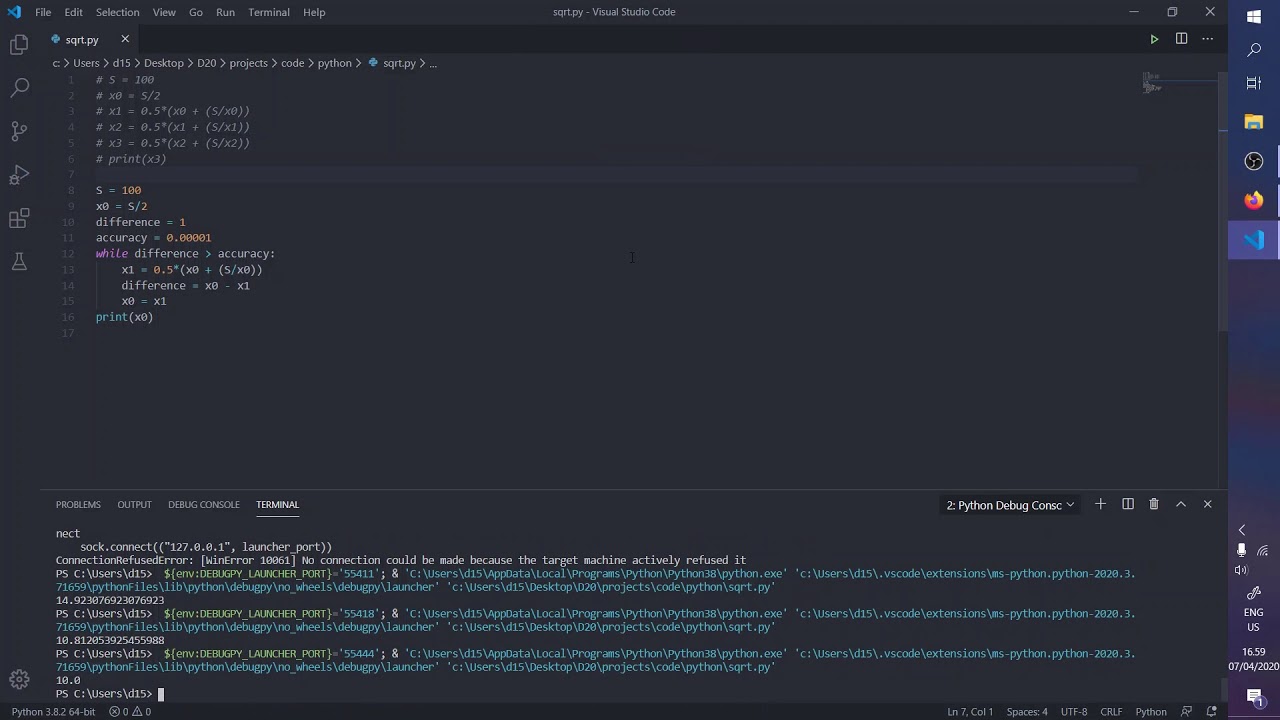The height and width of the screenshot is (720, 1280).
Task: Kill the terminal with trash icon
Action: pyautogui.click(x=1154, y=504)
